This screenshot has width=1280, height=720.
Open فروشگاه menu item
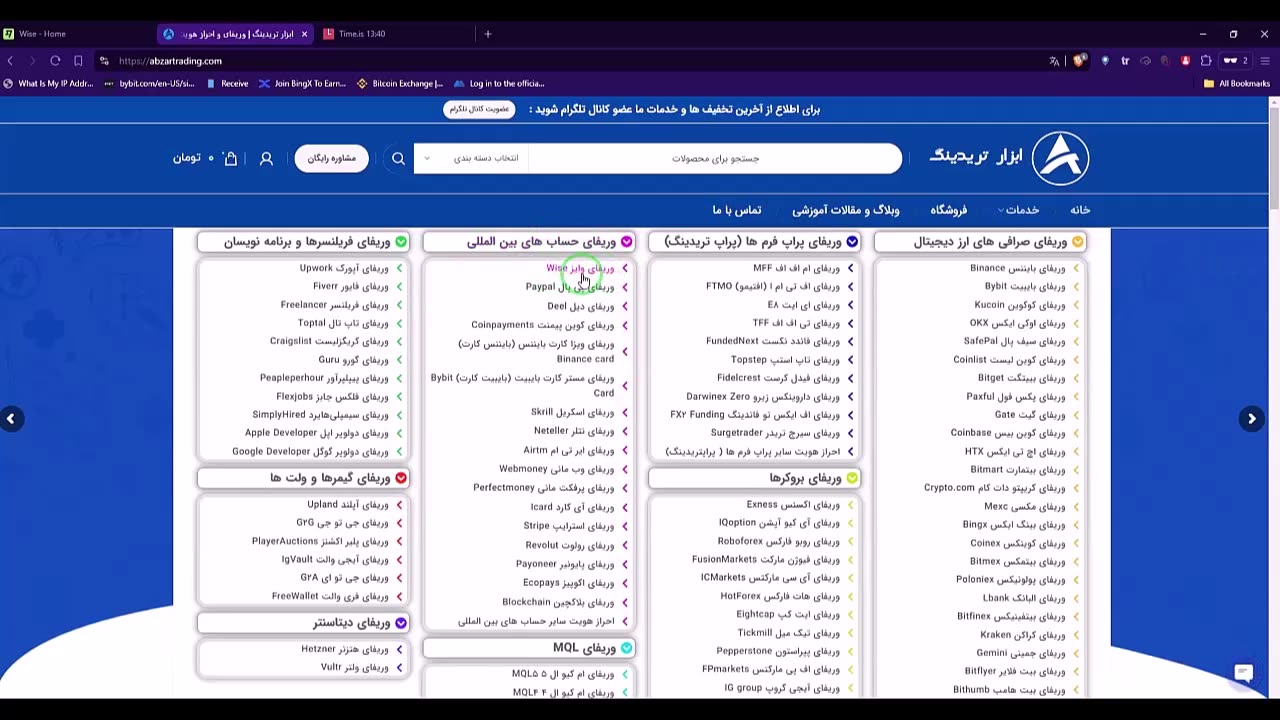click(x=949, y=210)
